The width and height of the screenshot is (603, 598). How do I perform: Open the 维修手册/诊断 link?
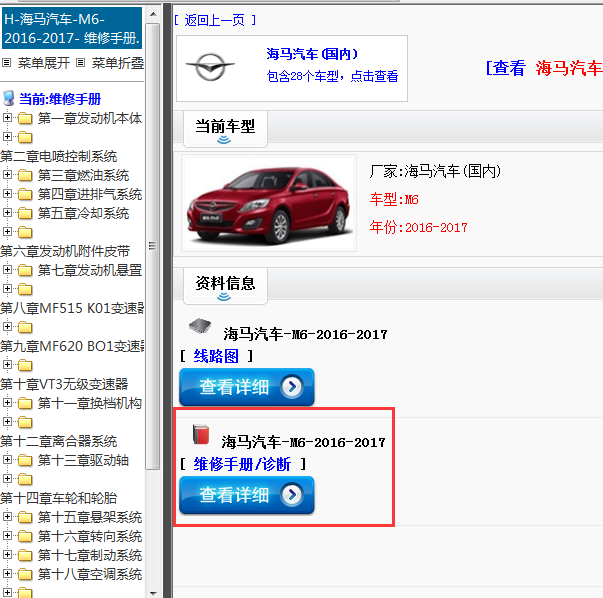pyautogui.click(x=242, y=464)
